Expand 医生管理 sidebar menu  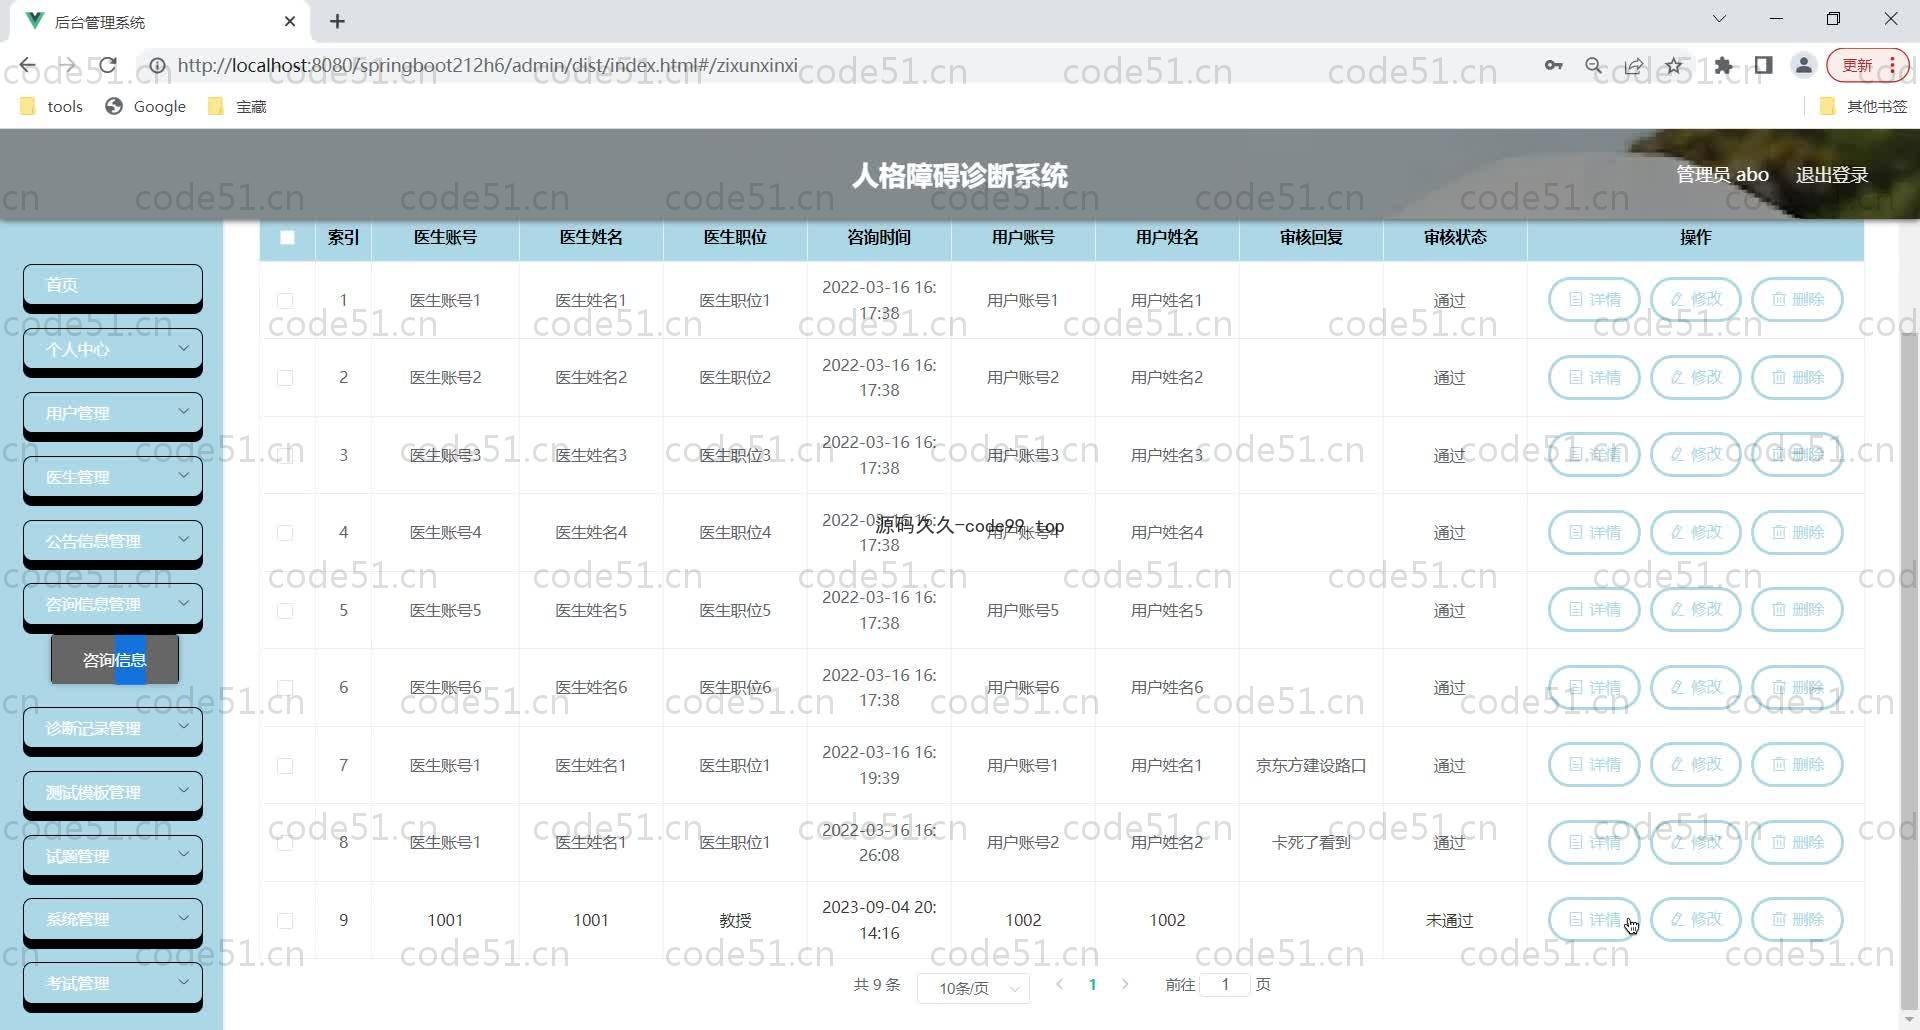tap(113, 477)
